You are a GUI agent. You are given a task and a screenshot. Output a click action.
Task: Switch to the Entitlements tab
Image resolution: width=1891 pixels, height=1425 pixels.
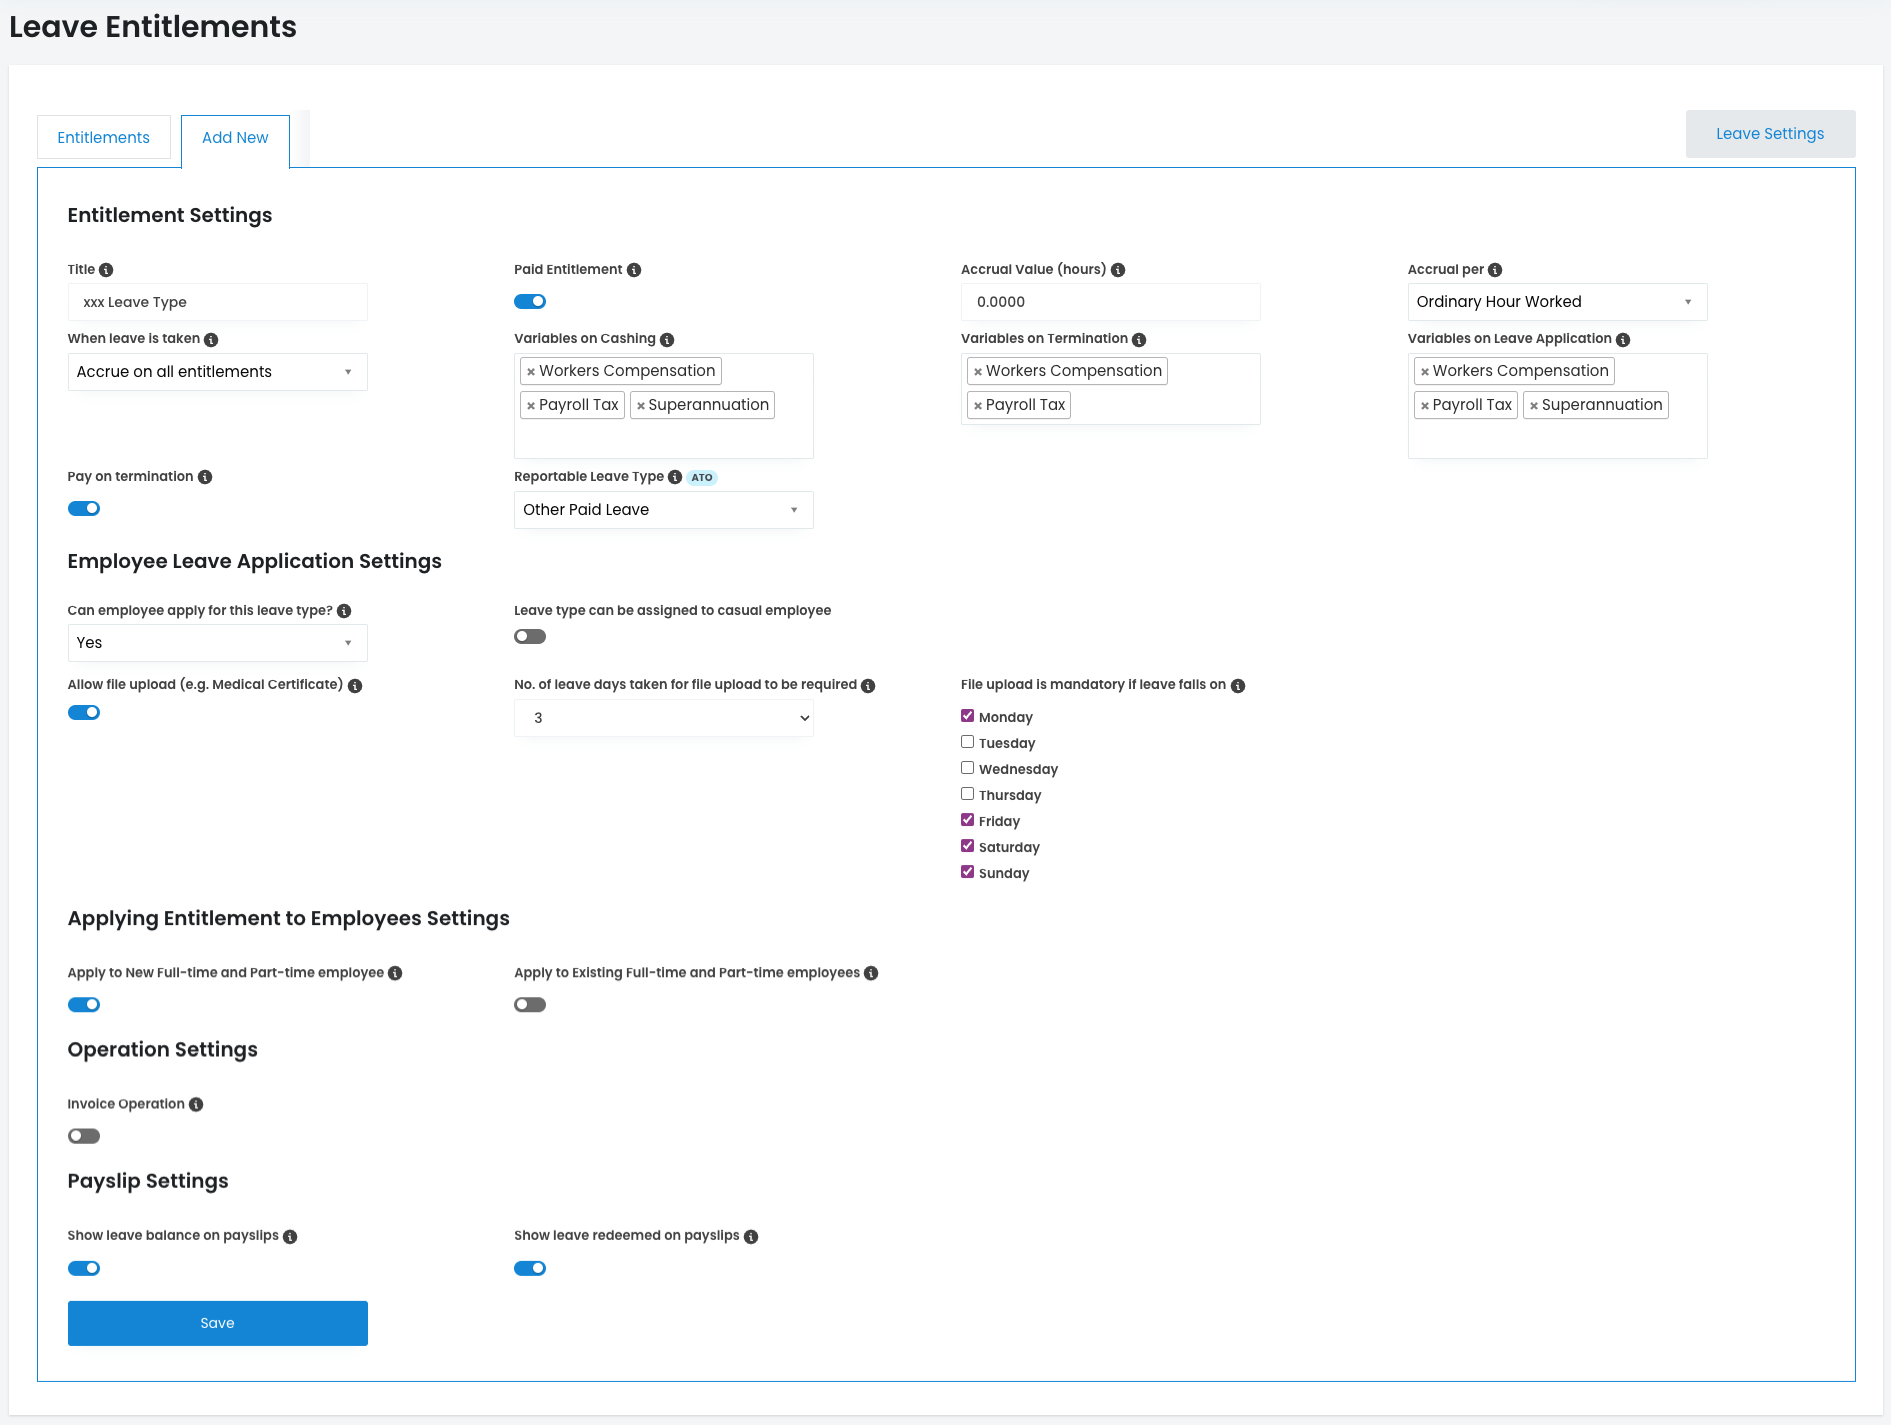pyautogui.click(x=104, y=137)
